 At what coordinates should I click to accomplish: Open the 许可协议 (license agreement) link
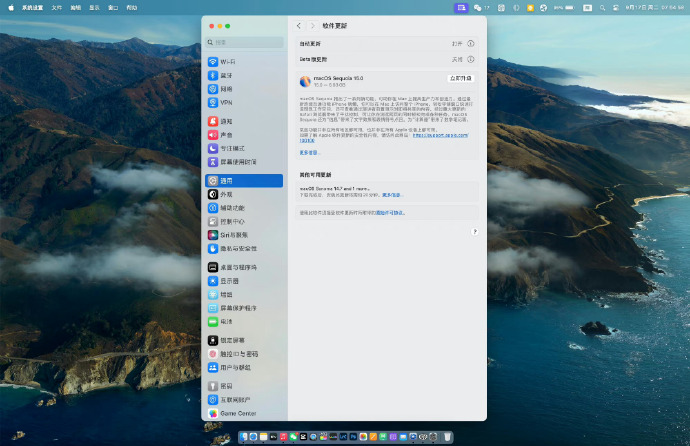point(390,213)
